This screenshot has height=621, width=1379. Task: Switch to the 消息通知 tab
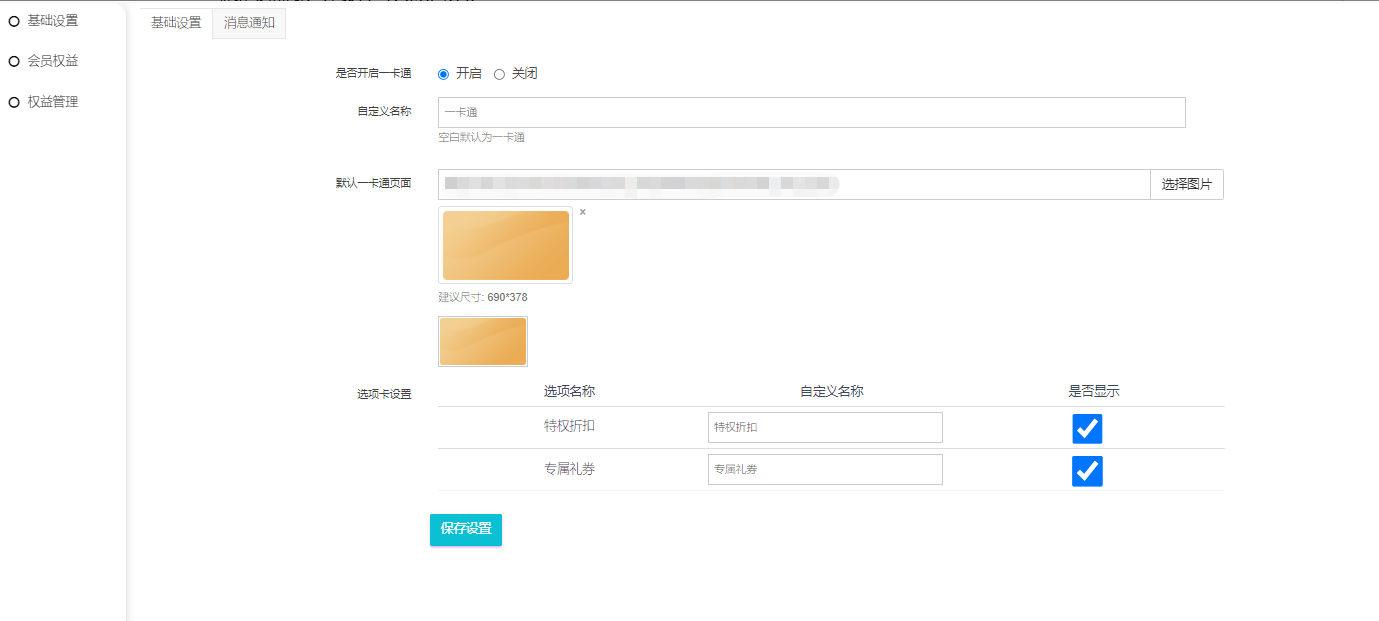pos(249,23)
